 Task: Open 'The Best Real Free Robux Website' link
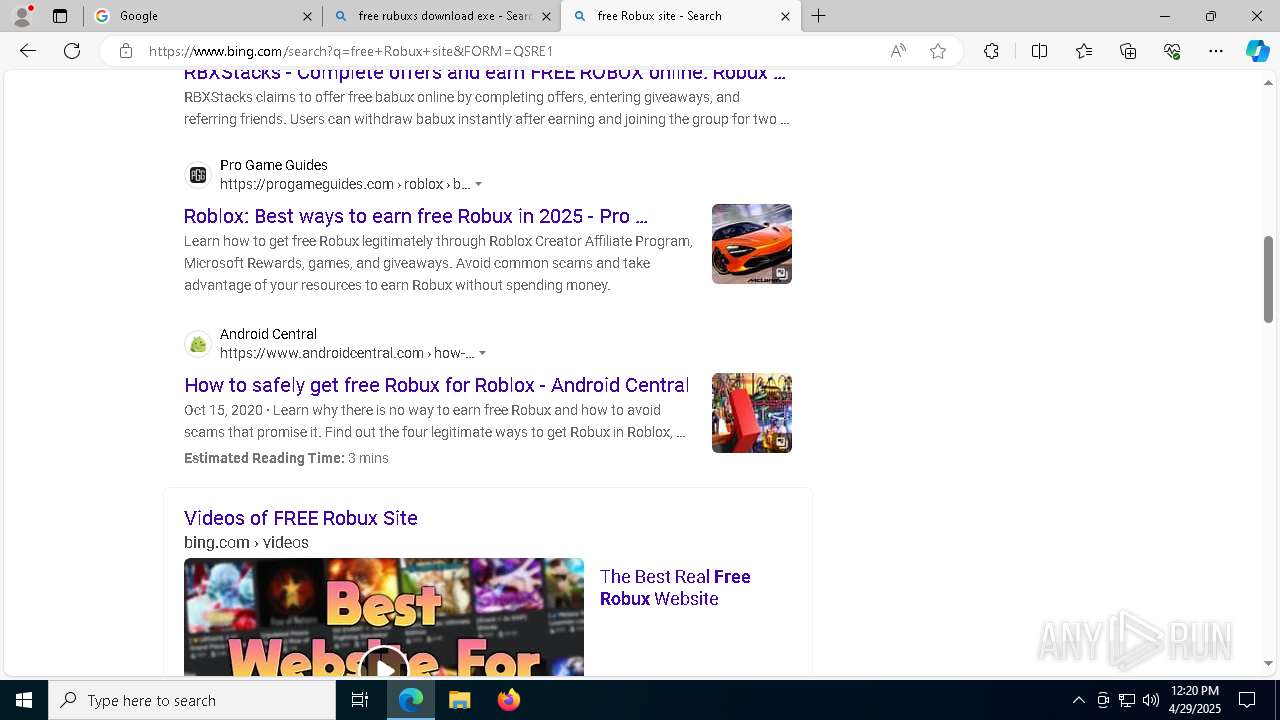675,588
